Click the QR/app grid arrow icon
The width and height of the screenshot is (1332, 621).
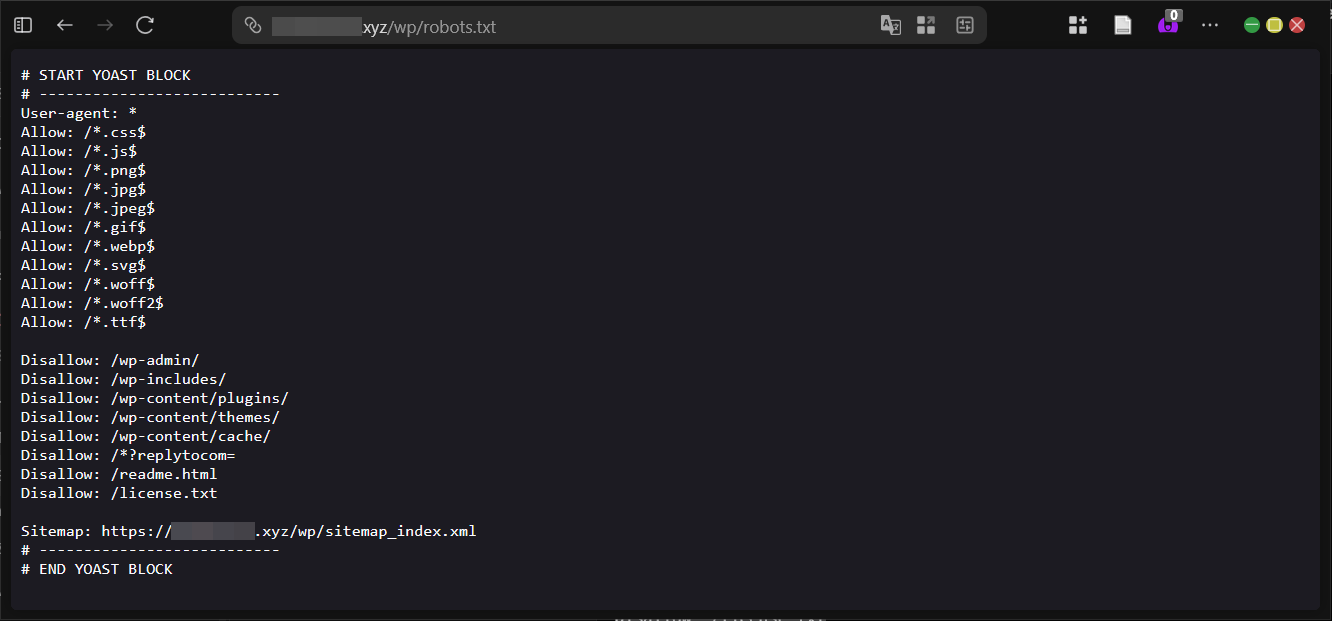(x=926, y=26)
